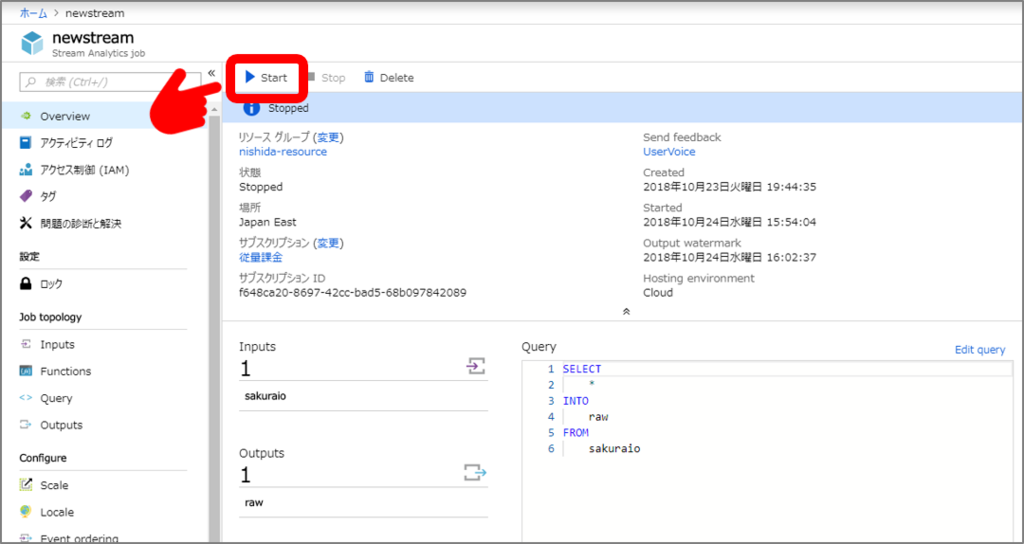This screenshot has height=544, width=1024.
Task: Click the trash can icon beside Delete
Action: point(369,77)
